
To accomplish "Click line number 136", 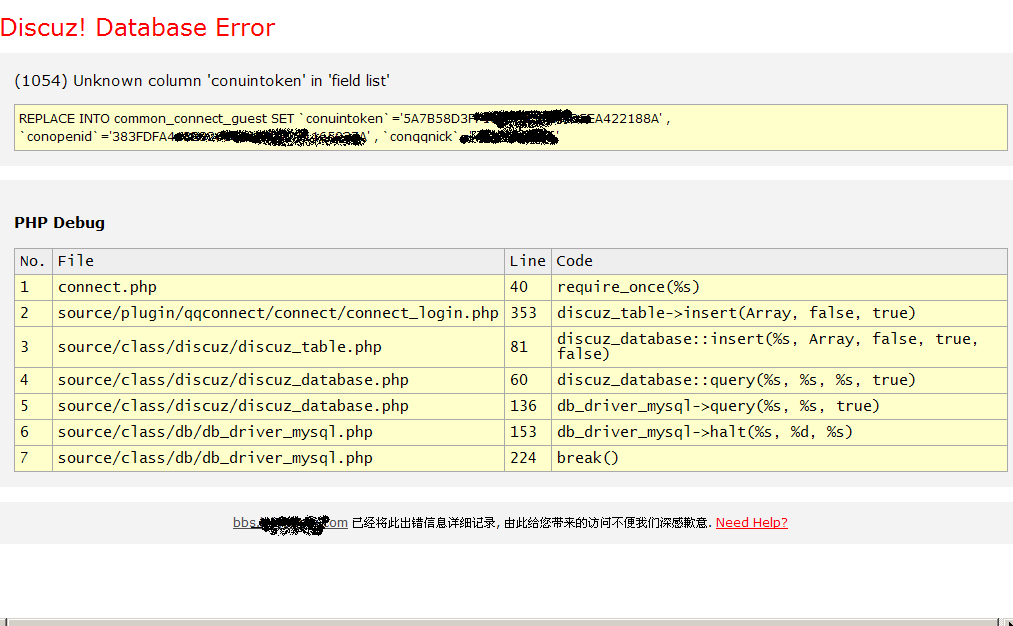I will 528,406.
